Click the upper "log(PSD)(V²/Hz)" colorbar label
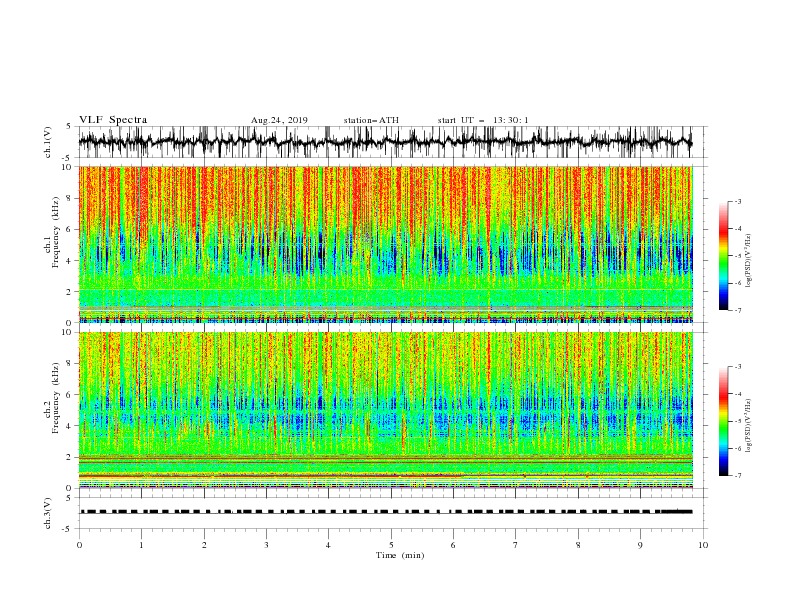 (748, 261)
